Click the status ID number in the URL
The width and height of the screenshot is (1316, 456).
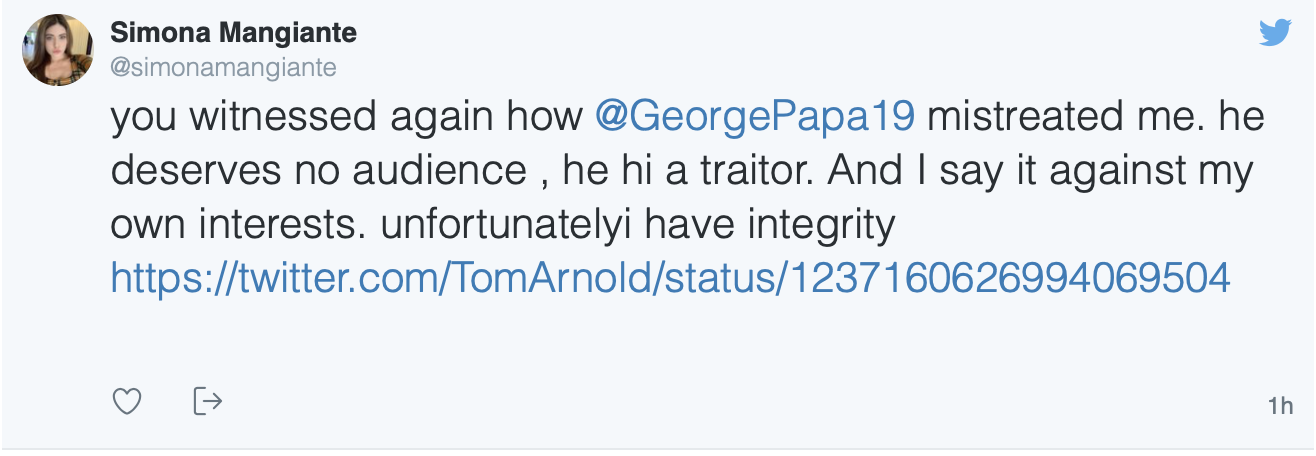pyautogui.click(x=1008, y=278)
